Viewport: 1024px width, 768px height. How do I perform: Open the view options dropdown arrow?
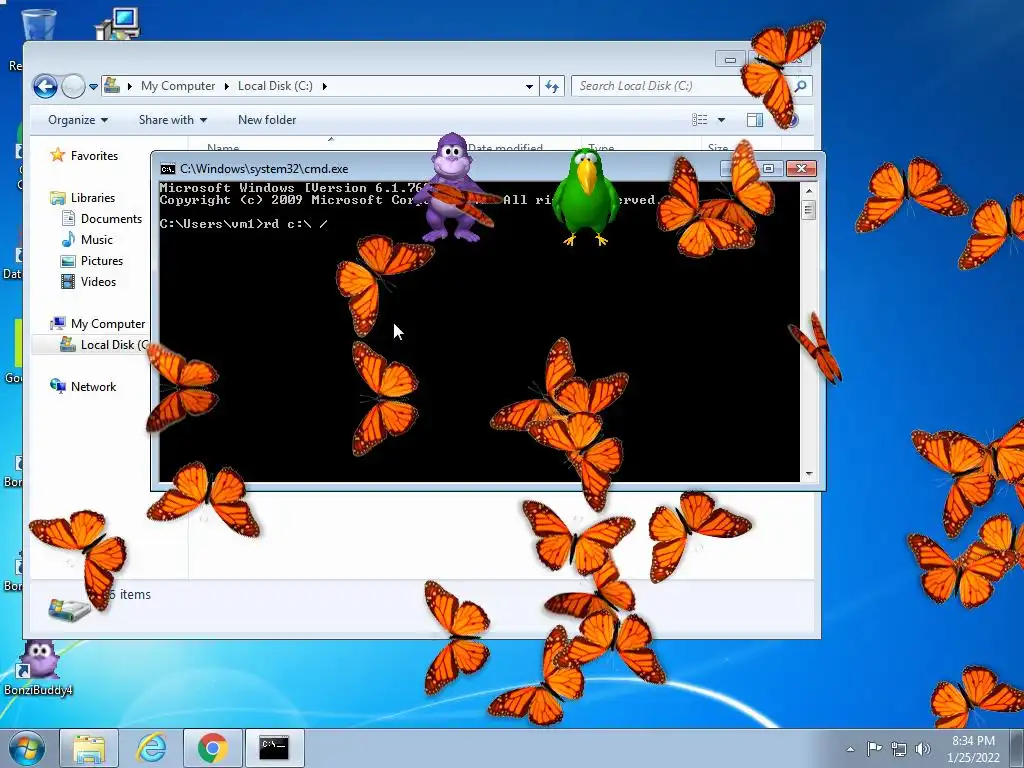(722, 120)
